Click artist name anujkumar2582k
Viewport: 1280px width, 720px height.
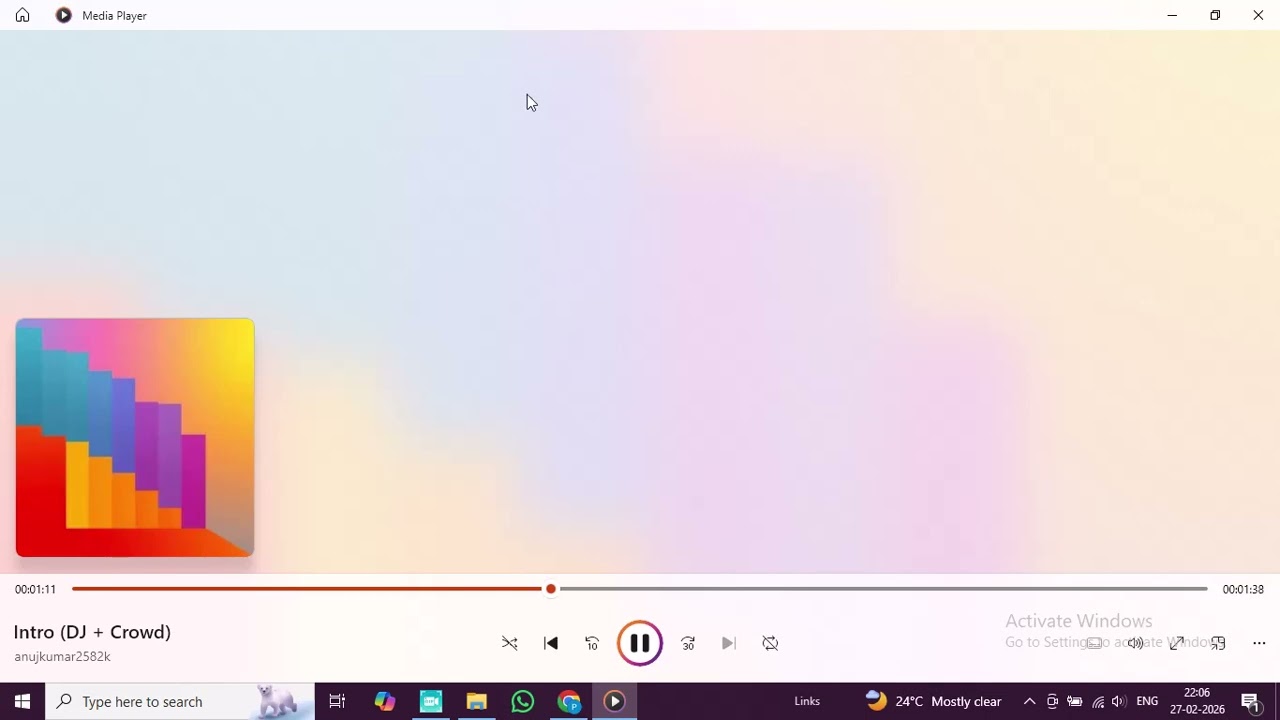tap(62, 657)
